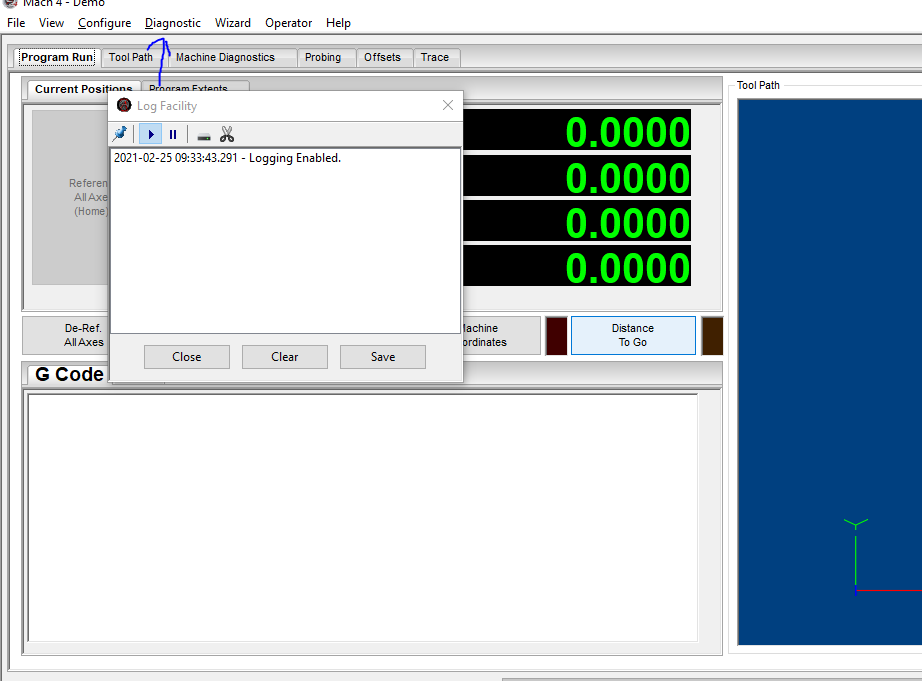The width and height of the screenshot is (922, 681).
Task: Click the dark red indicator beside Distance To Go
Action: pyautogui.click(x=556, y=335)
